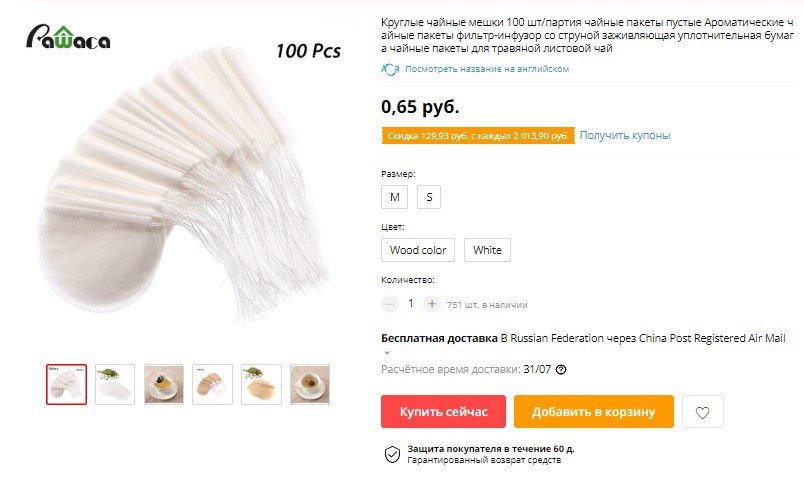Open Посмотреть название на английском link
Image resolution: width=804 pixels, height=477 pixels.
coord(487,69)
